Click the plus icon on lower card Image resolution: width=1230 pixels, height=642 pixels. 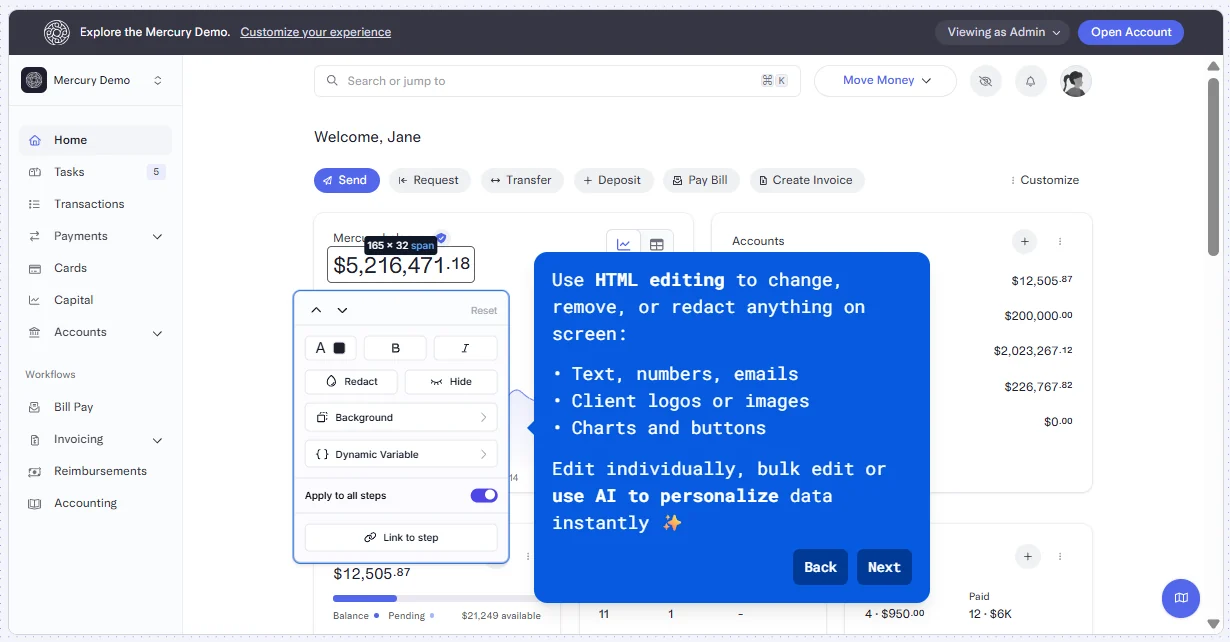[x=1027, y=556]
